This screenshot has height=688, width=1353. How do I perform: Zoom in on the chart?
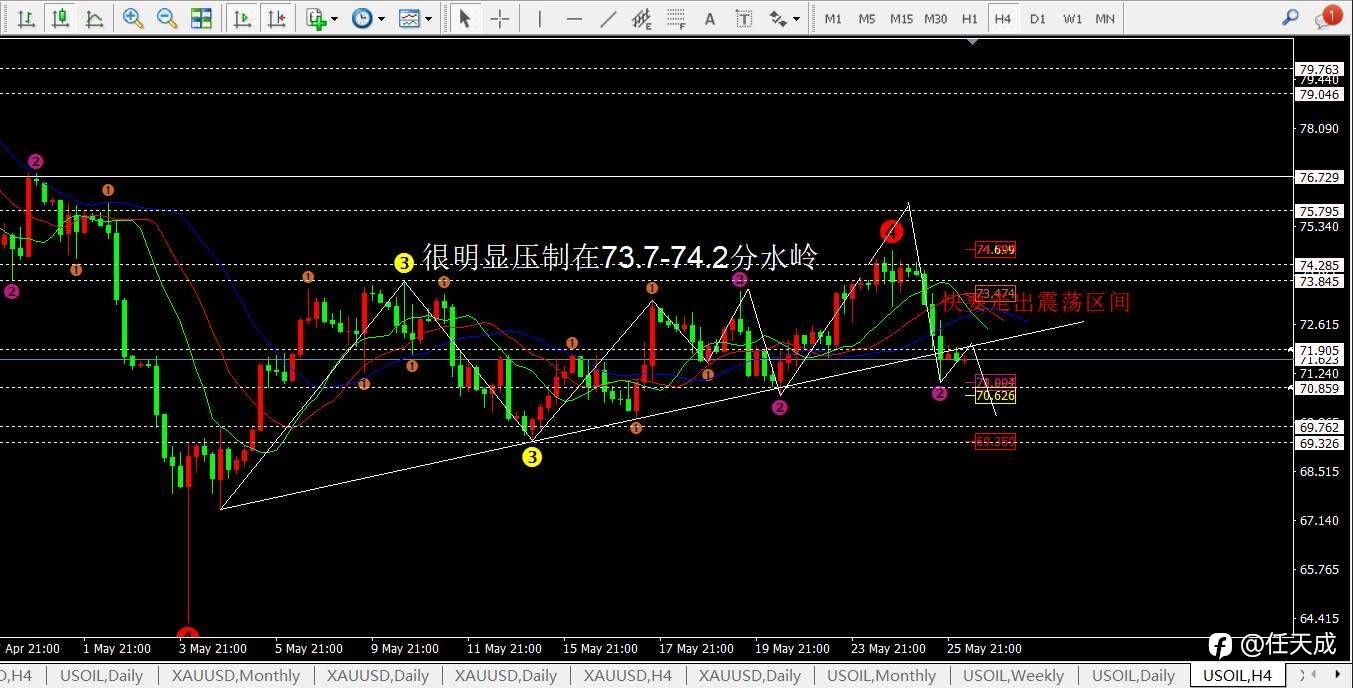[132, 18]
